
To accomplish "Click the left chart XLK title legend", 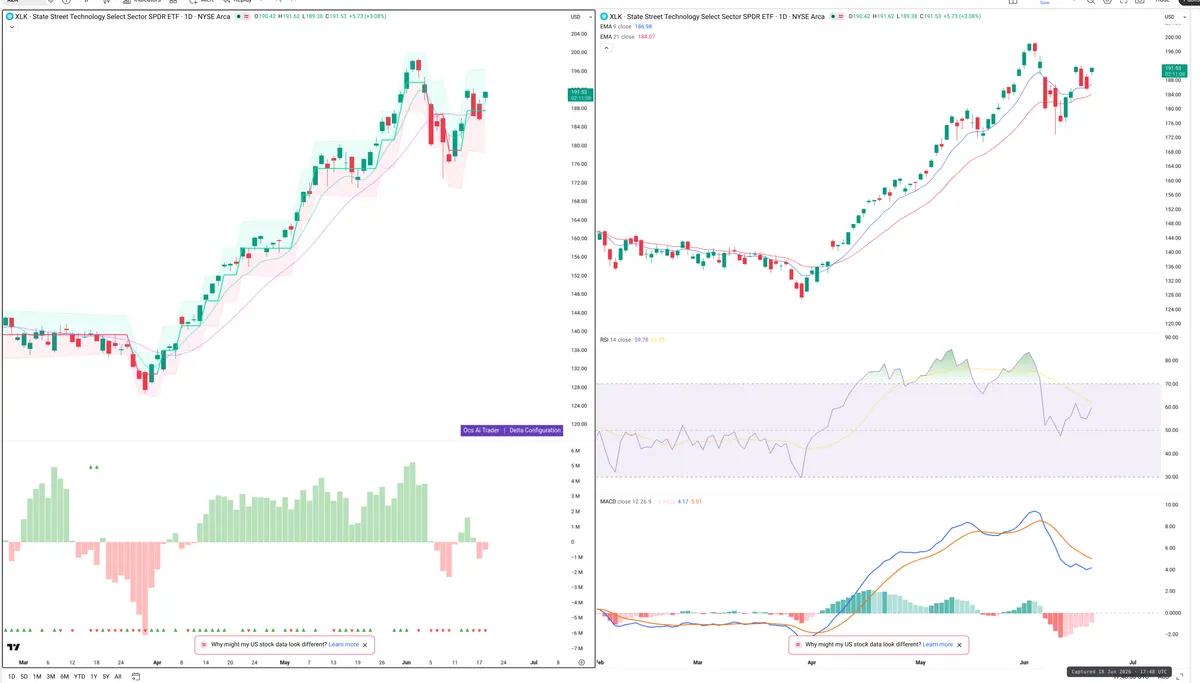I will [x=122, y=16].
